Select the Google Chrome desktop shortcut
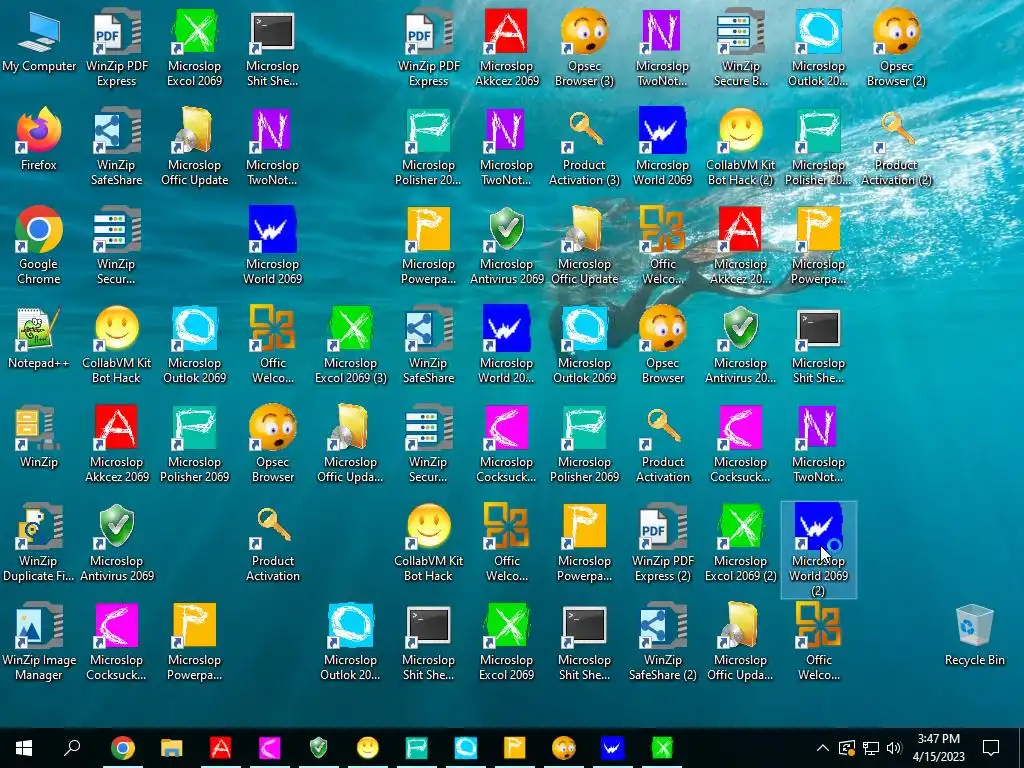The image size is (1024, 768). coord(39,246)
